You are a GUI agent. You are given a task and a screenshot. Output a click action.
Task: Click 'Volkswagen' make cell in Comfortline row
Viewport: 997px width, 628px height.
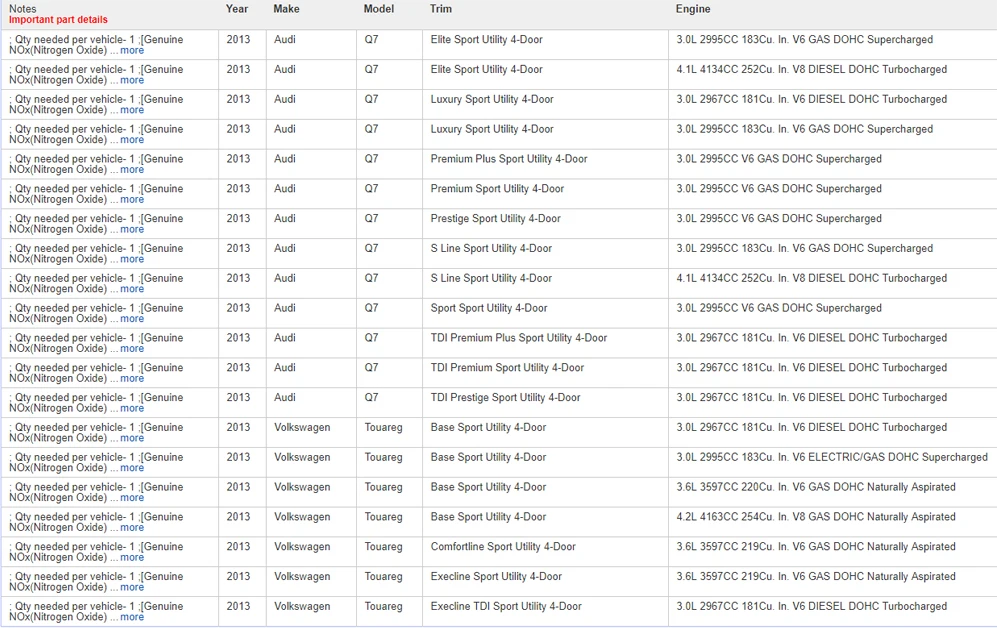[x=302, y=547]
